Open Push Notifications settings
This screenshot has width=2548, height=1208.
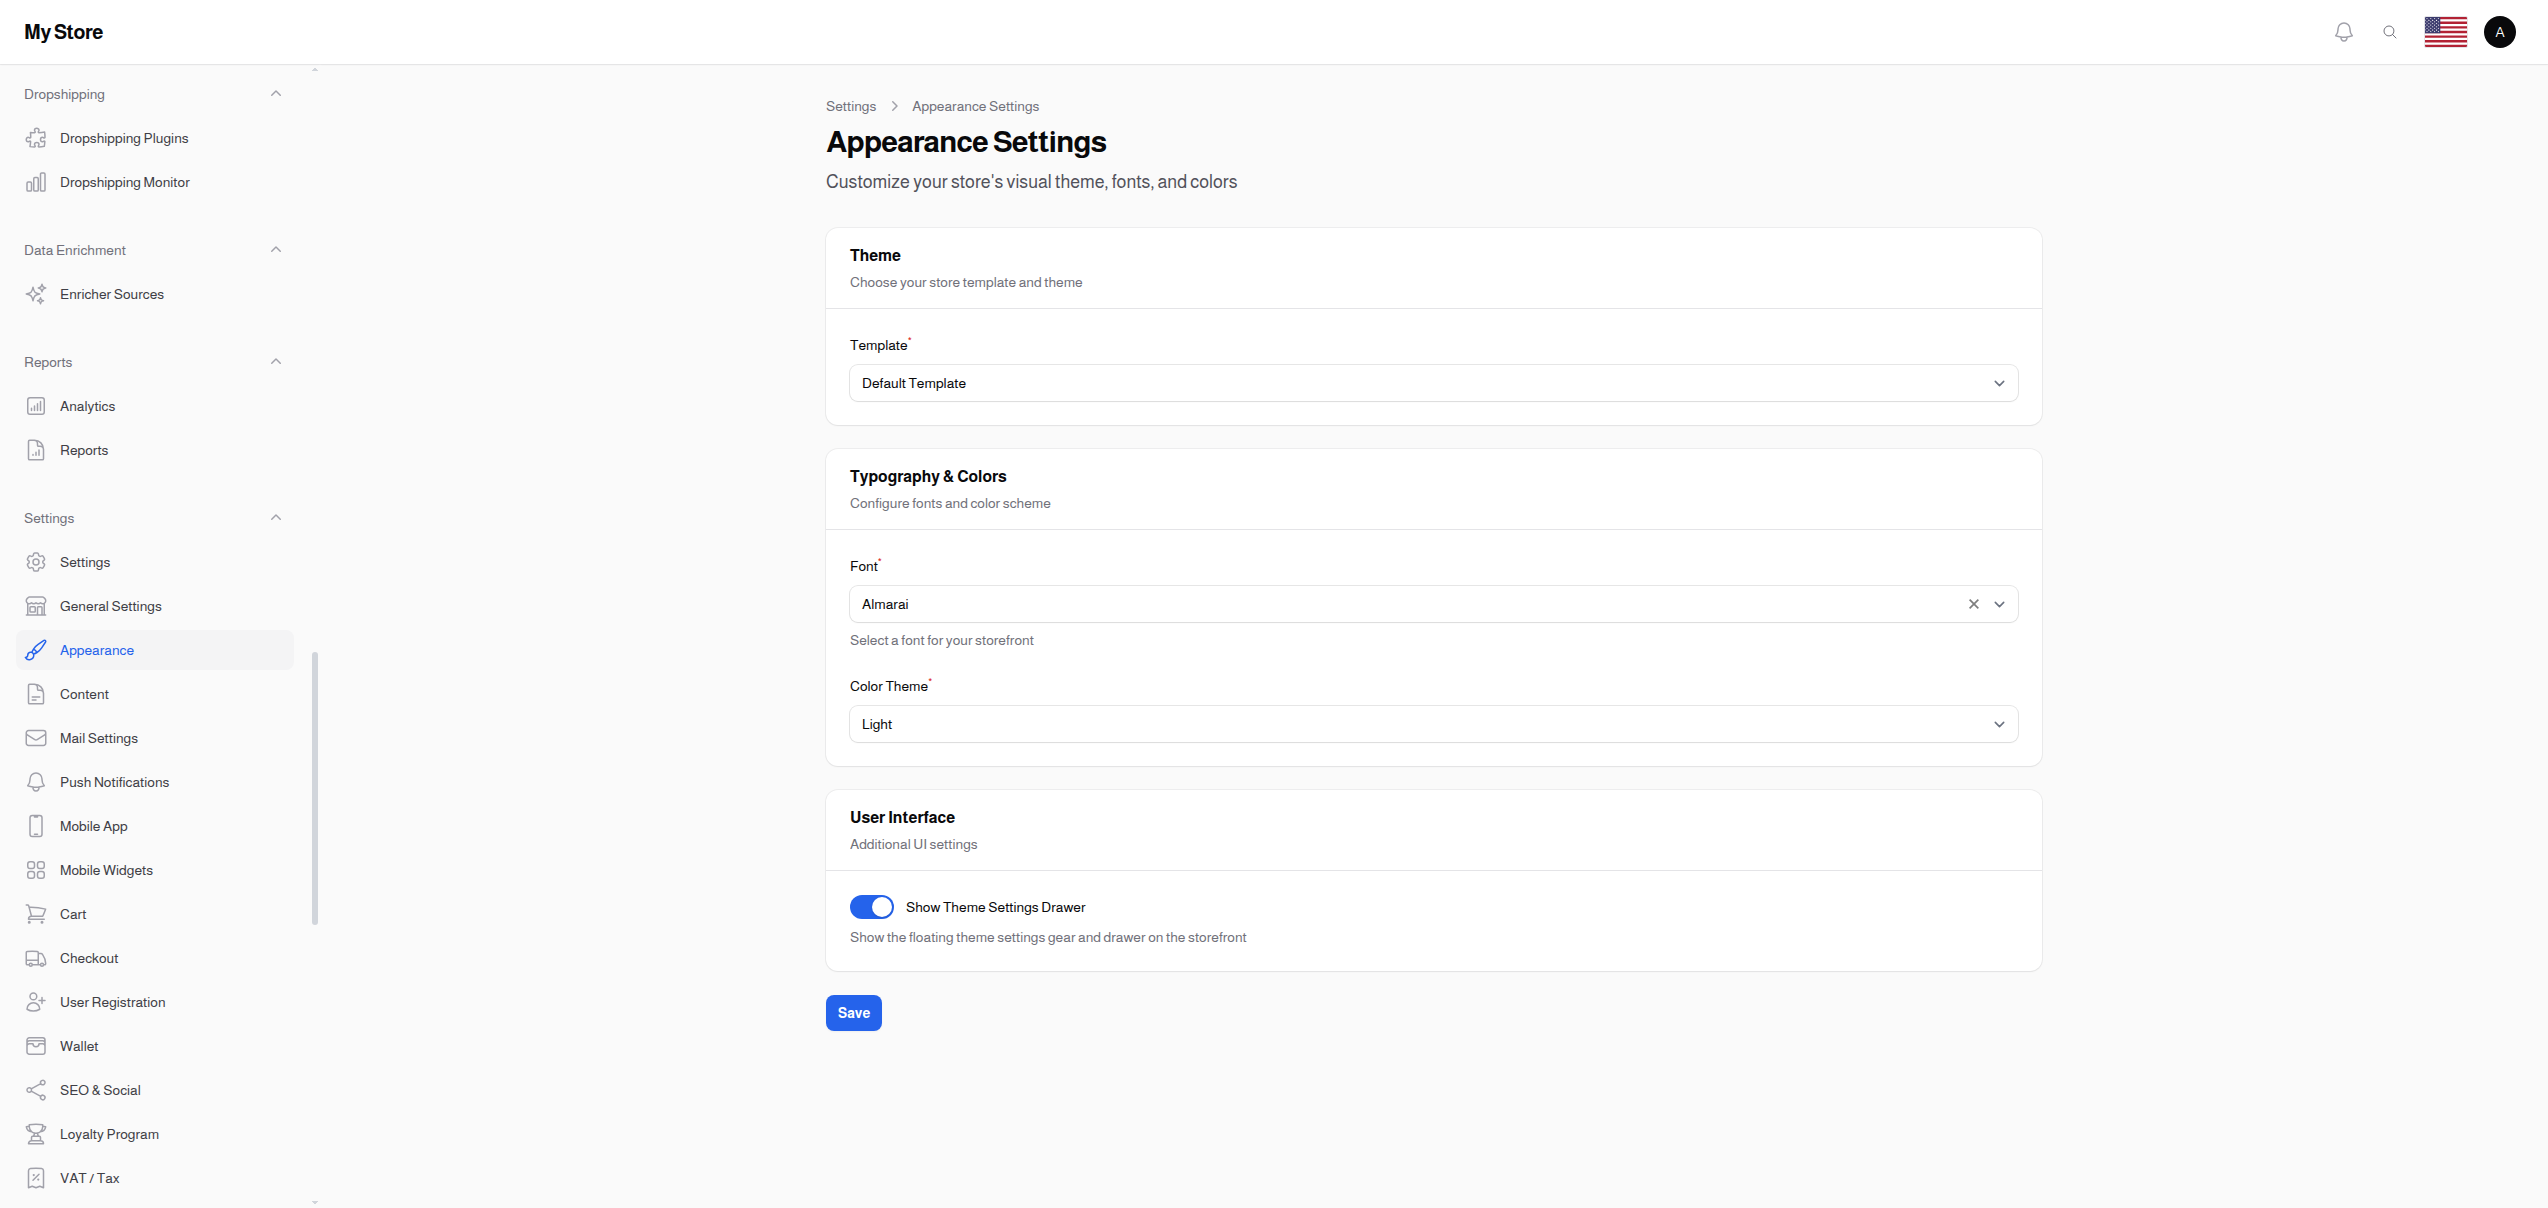pos(113,782)
